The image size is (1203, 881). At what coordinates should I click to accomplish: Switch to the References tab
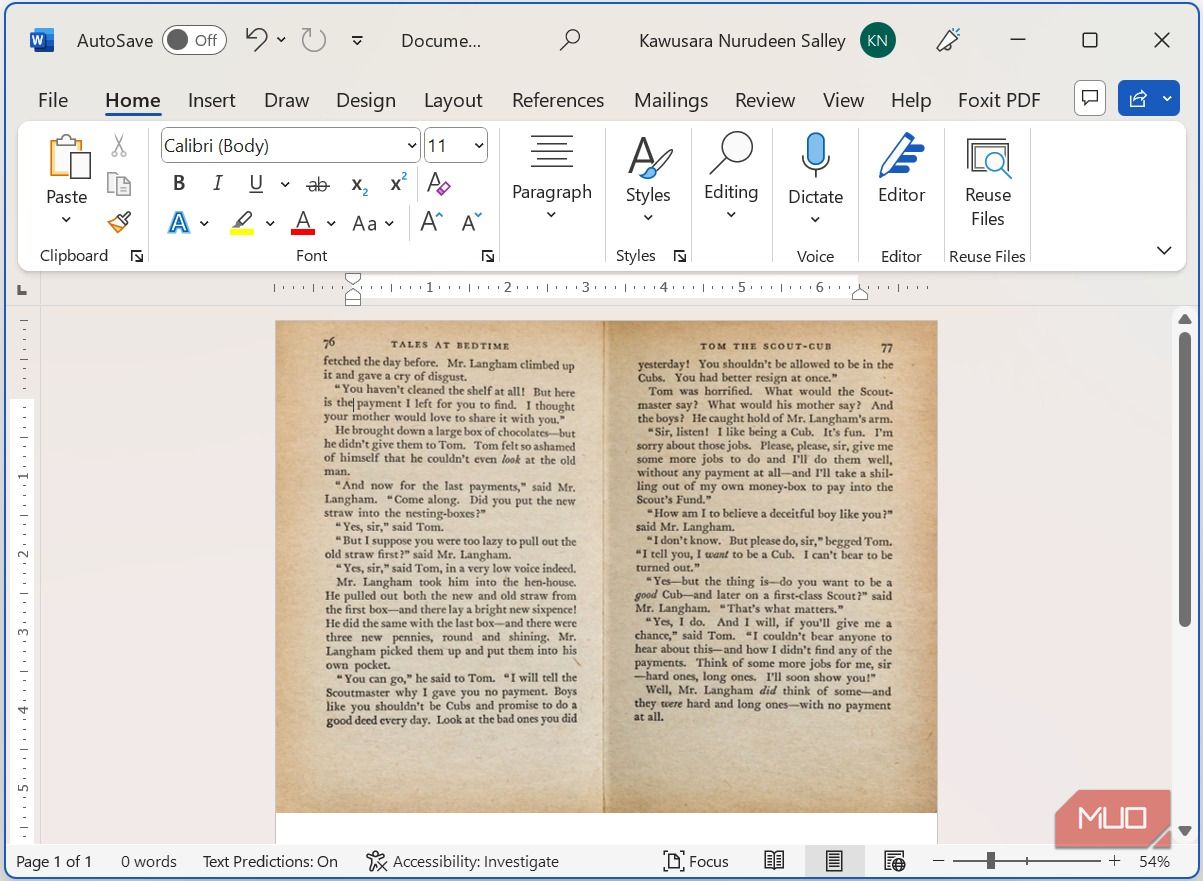[x=557, y=100]
